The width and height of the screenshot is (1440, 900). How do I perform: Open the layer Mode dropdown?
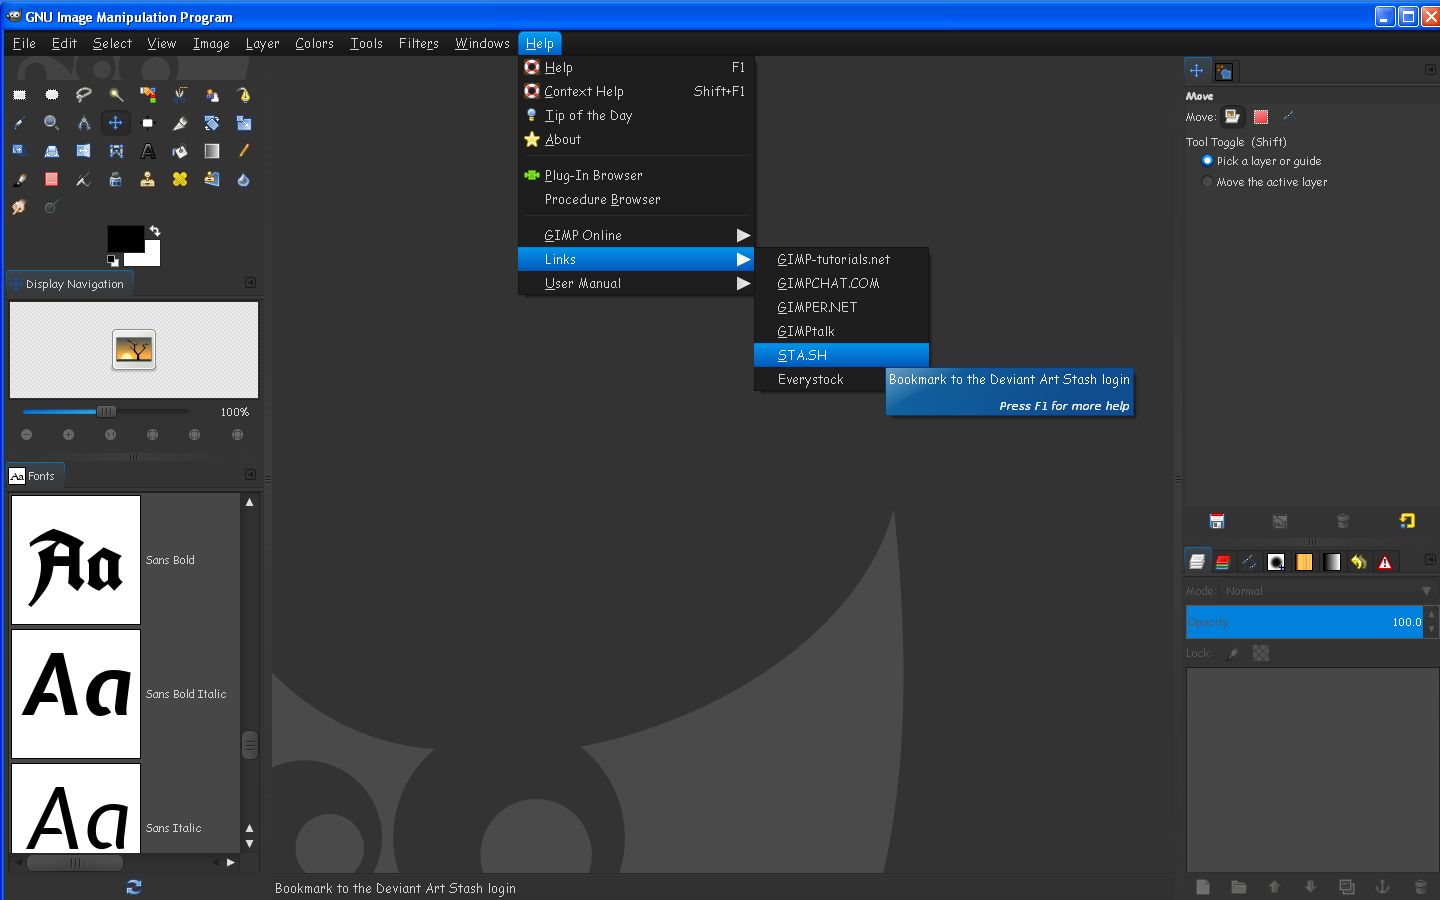click(x=1329, y=591)
